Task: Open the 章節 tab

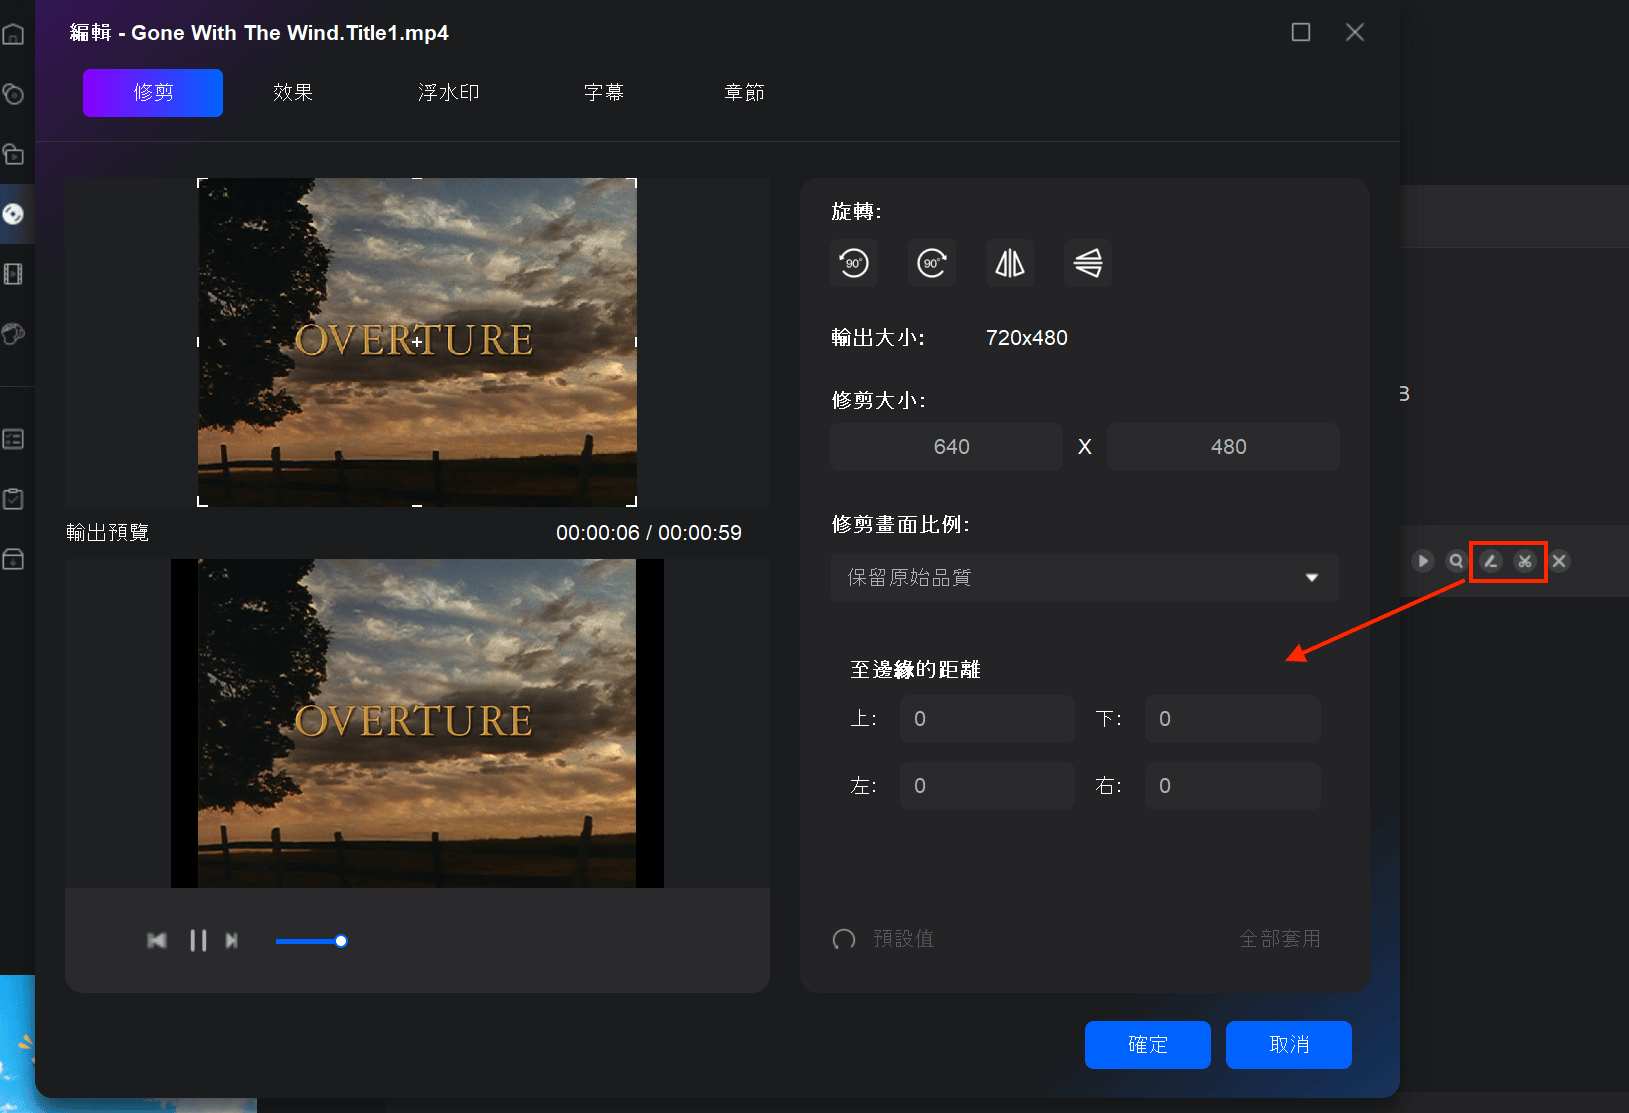Action: click(x=744, y=93)
